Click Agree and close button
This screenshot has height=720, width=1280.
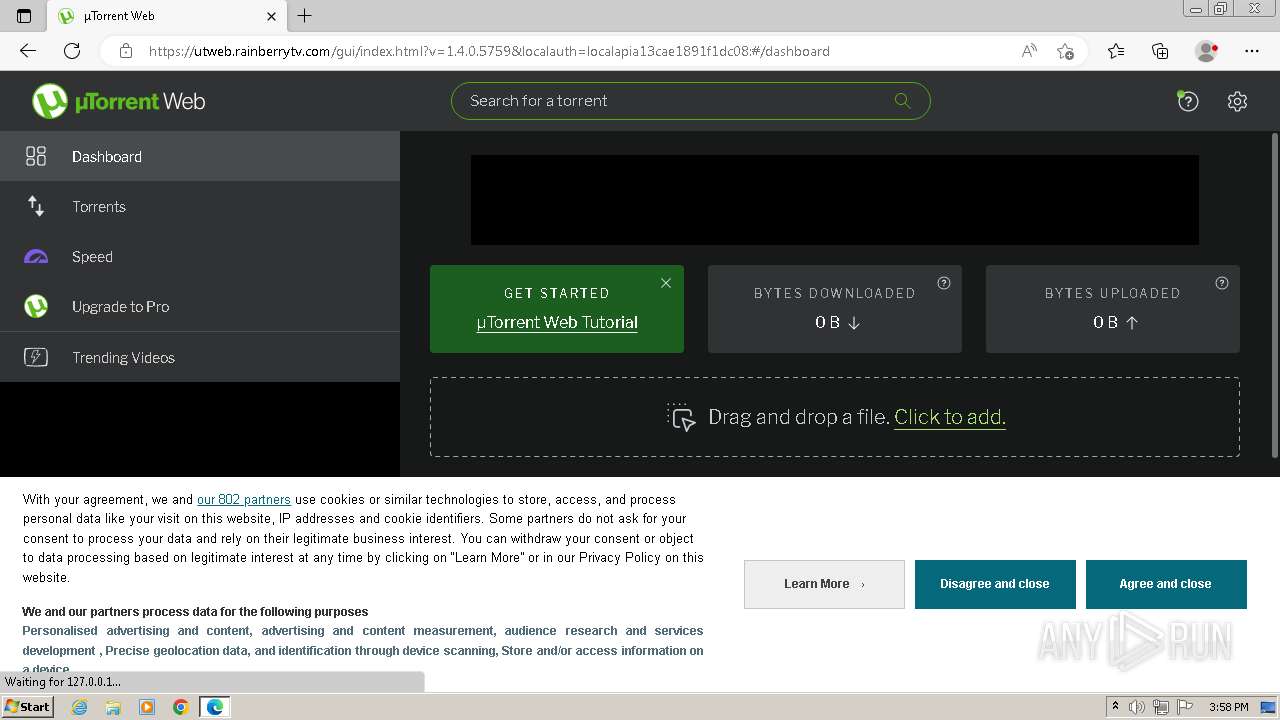pos(1166,584)
